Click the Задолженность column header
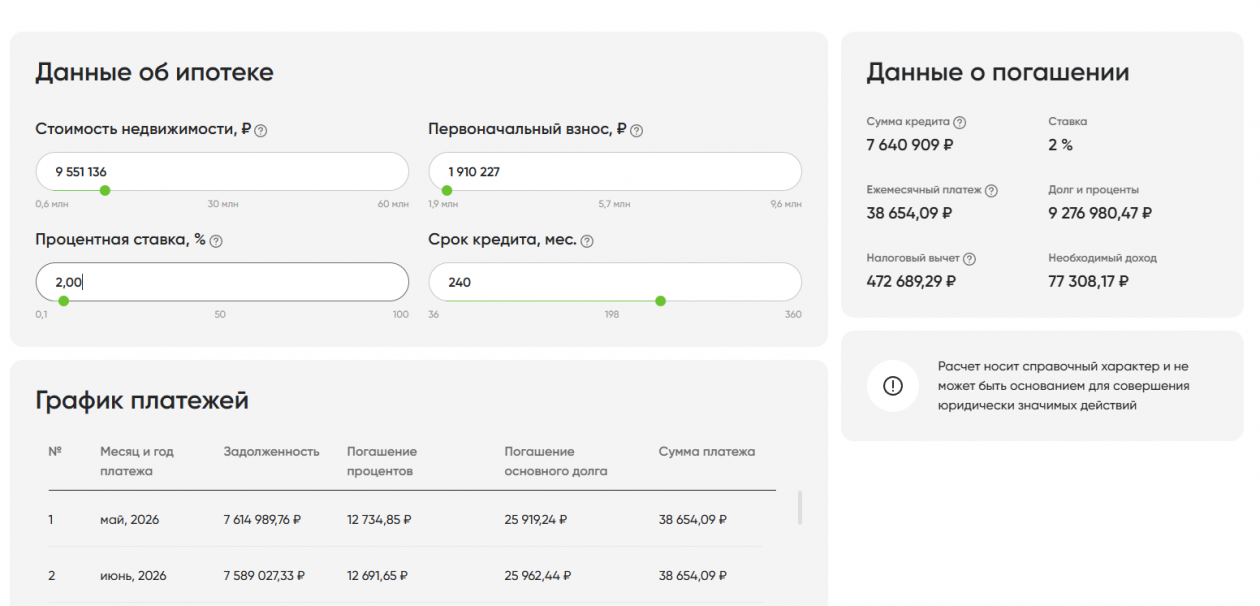The width and height of the screenshot is (1260, 606). click(x=271, y=452)
